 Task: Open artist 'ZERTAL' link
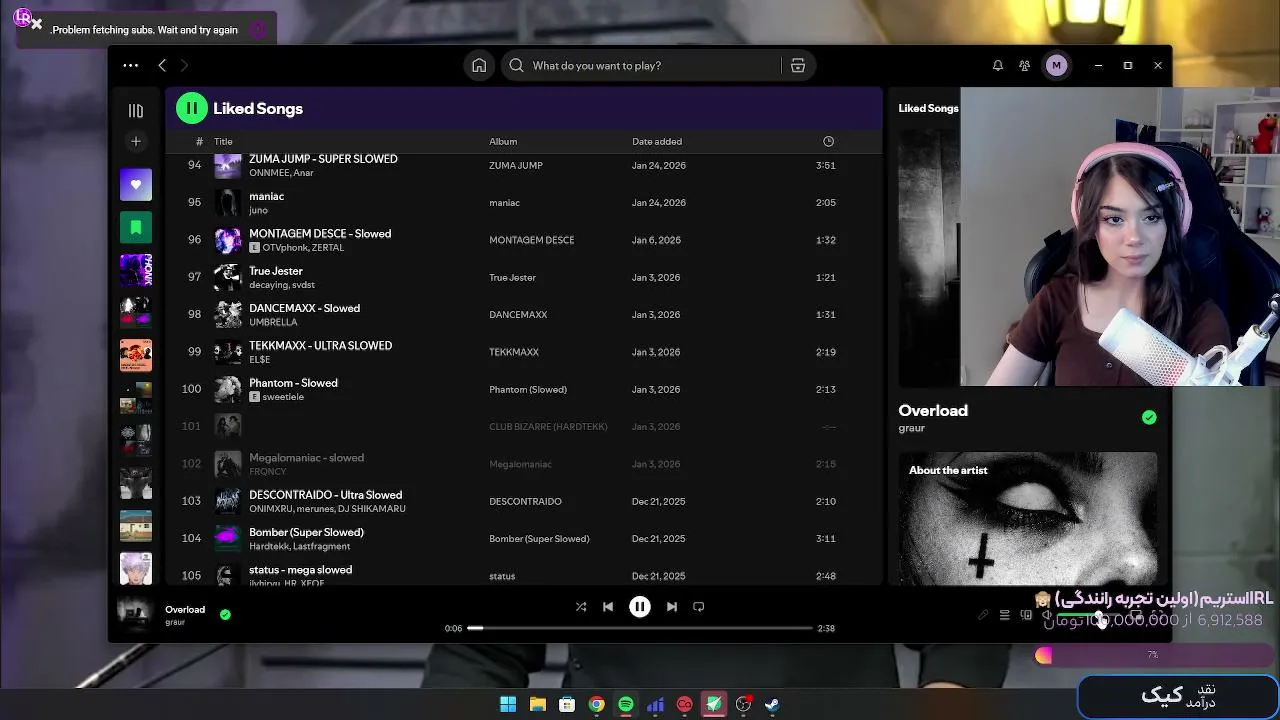[327, 247]
